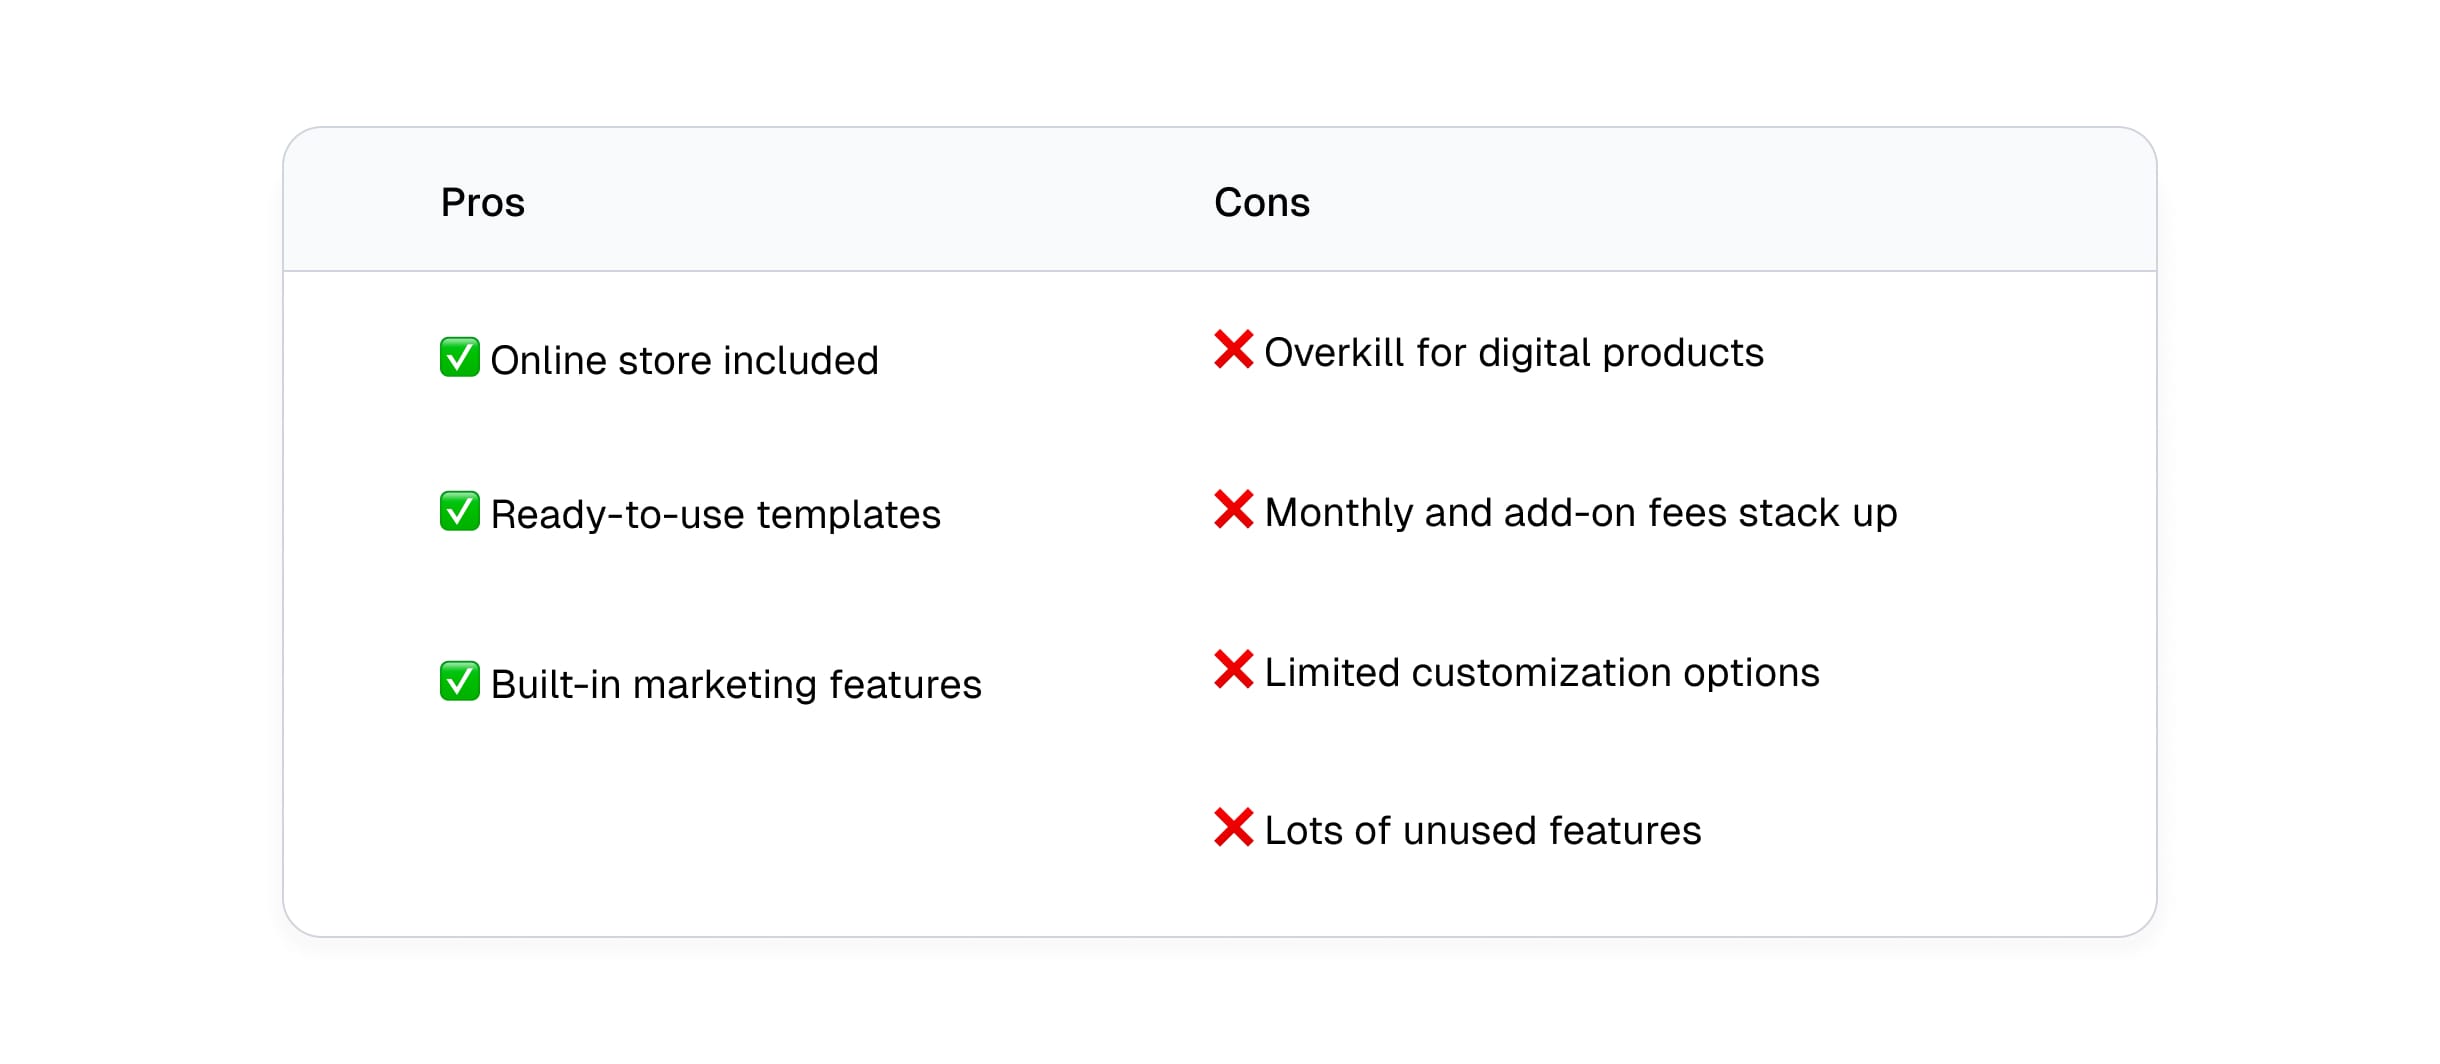Click the green checkmark beside Built-in marketing features

point(460,681)
